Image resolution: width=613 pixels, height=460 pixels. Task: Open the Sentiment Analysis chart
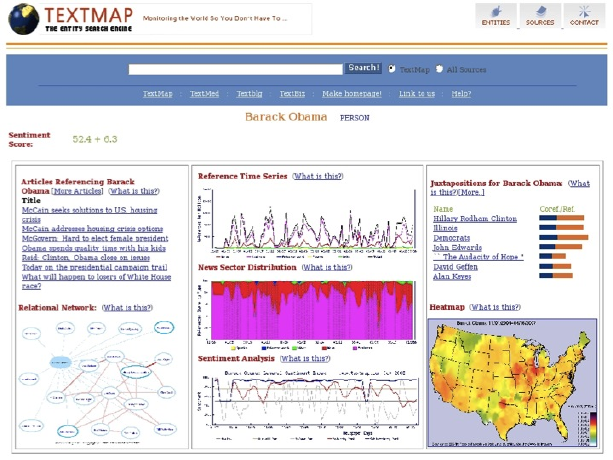pos(307,405)
